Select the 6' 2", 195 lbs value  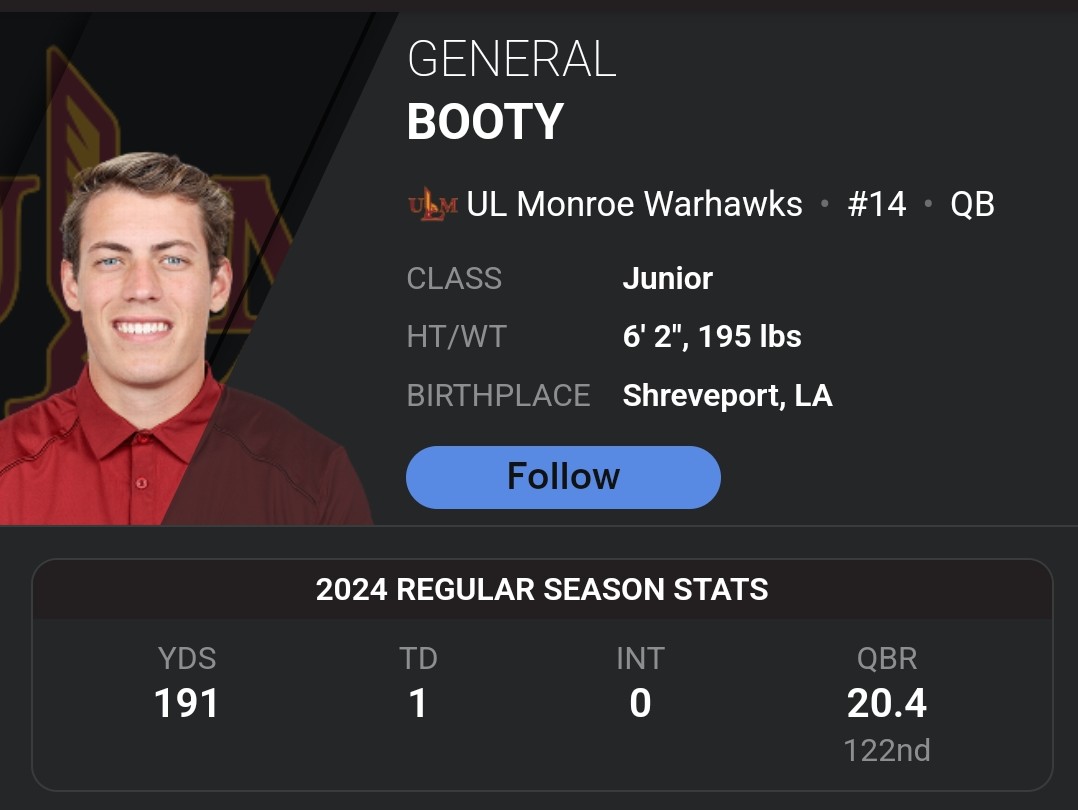click(711, 336)
